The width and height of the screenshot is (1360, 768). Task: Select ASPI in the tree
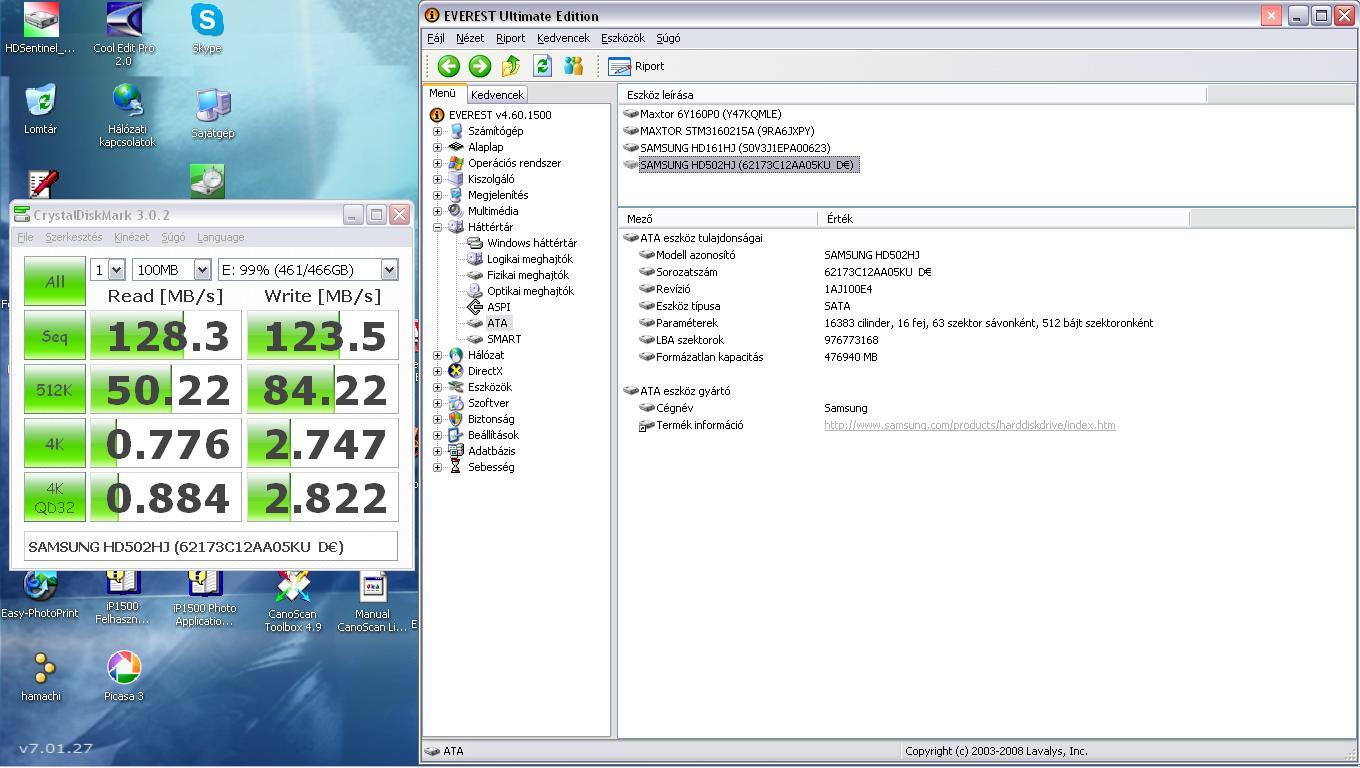(498, 307)
